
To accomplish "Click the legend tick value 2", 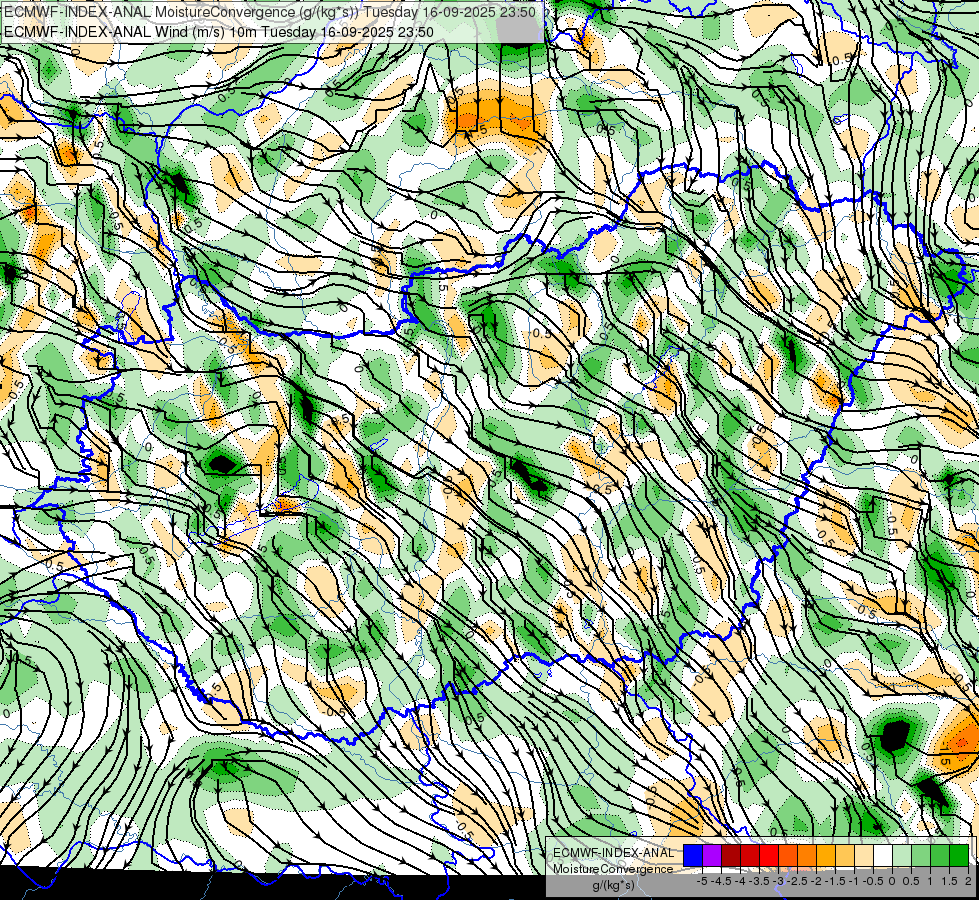I will coord(968,881).
